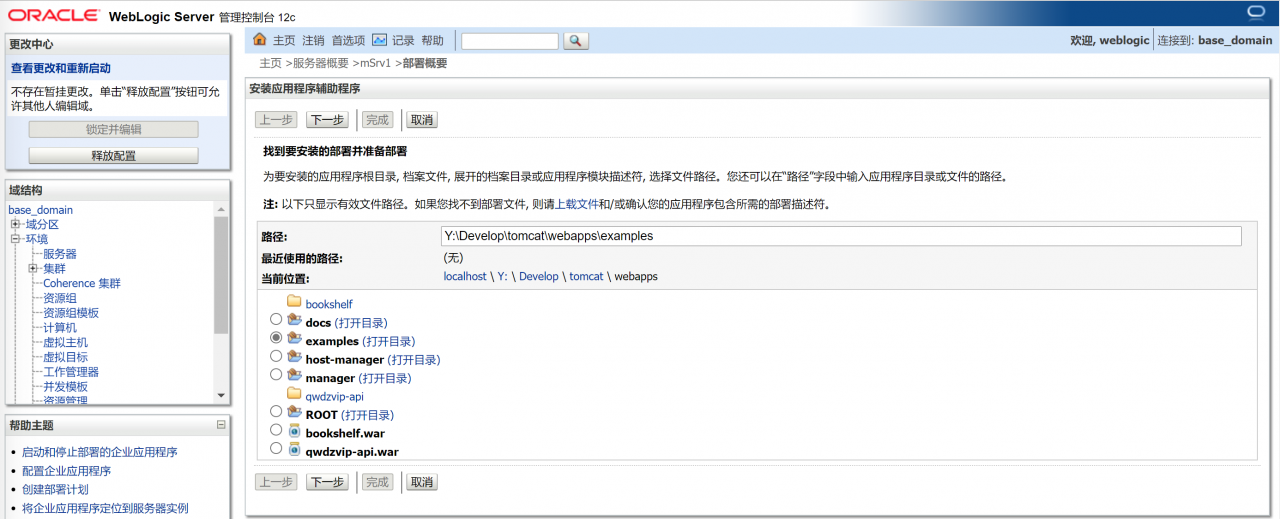Viewport: 1280px width, 519px height.
Task: Click 主页 in the breadcrumb
Action: (270, 63)
